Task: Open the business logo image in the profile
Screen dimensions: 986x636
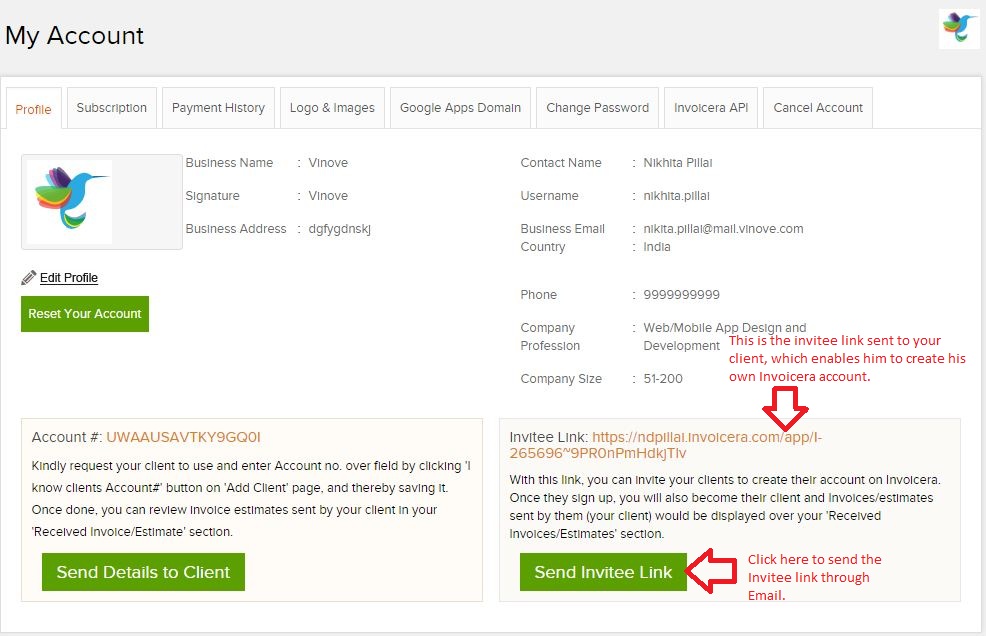Action: tap(70, 202)
